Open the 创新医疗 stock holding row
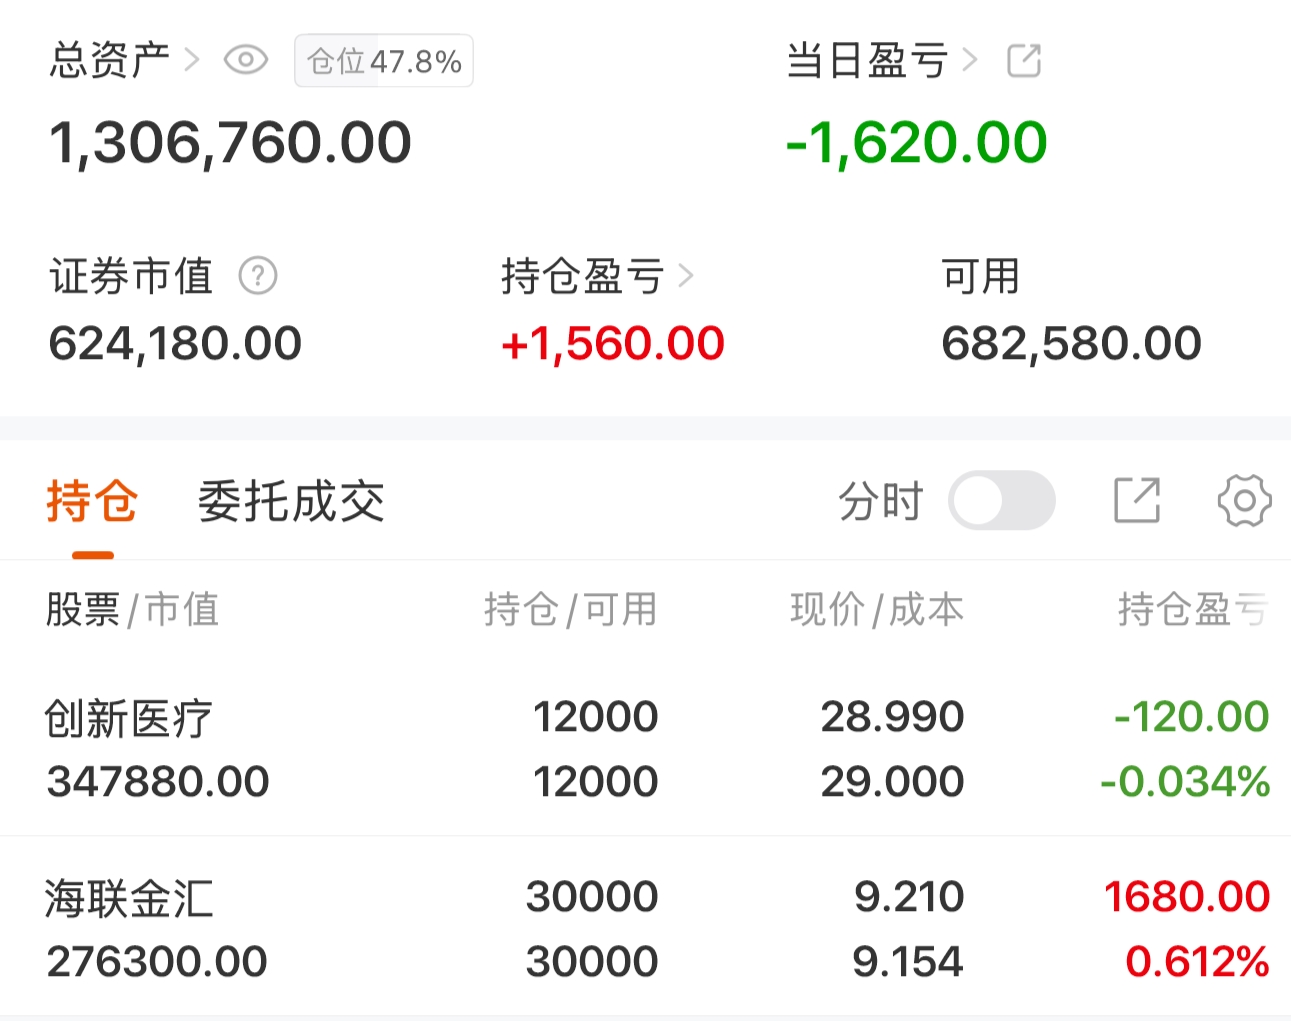 pos(645,748)
